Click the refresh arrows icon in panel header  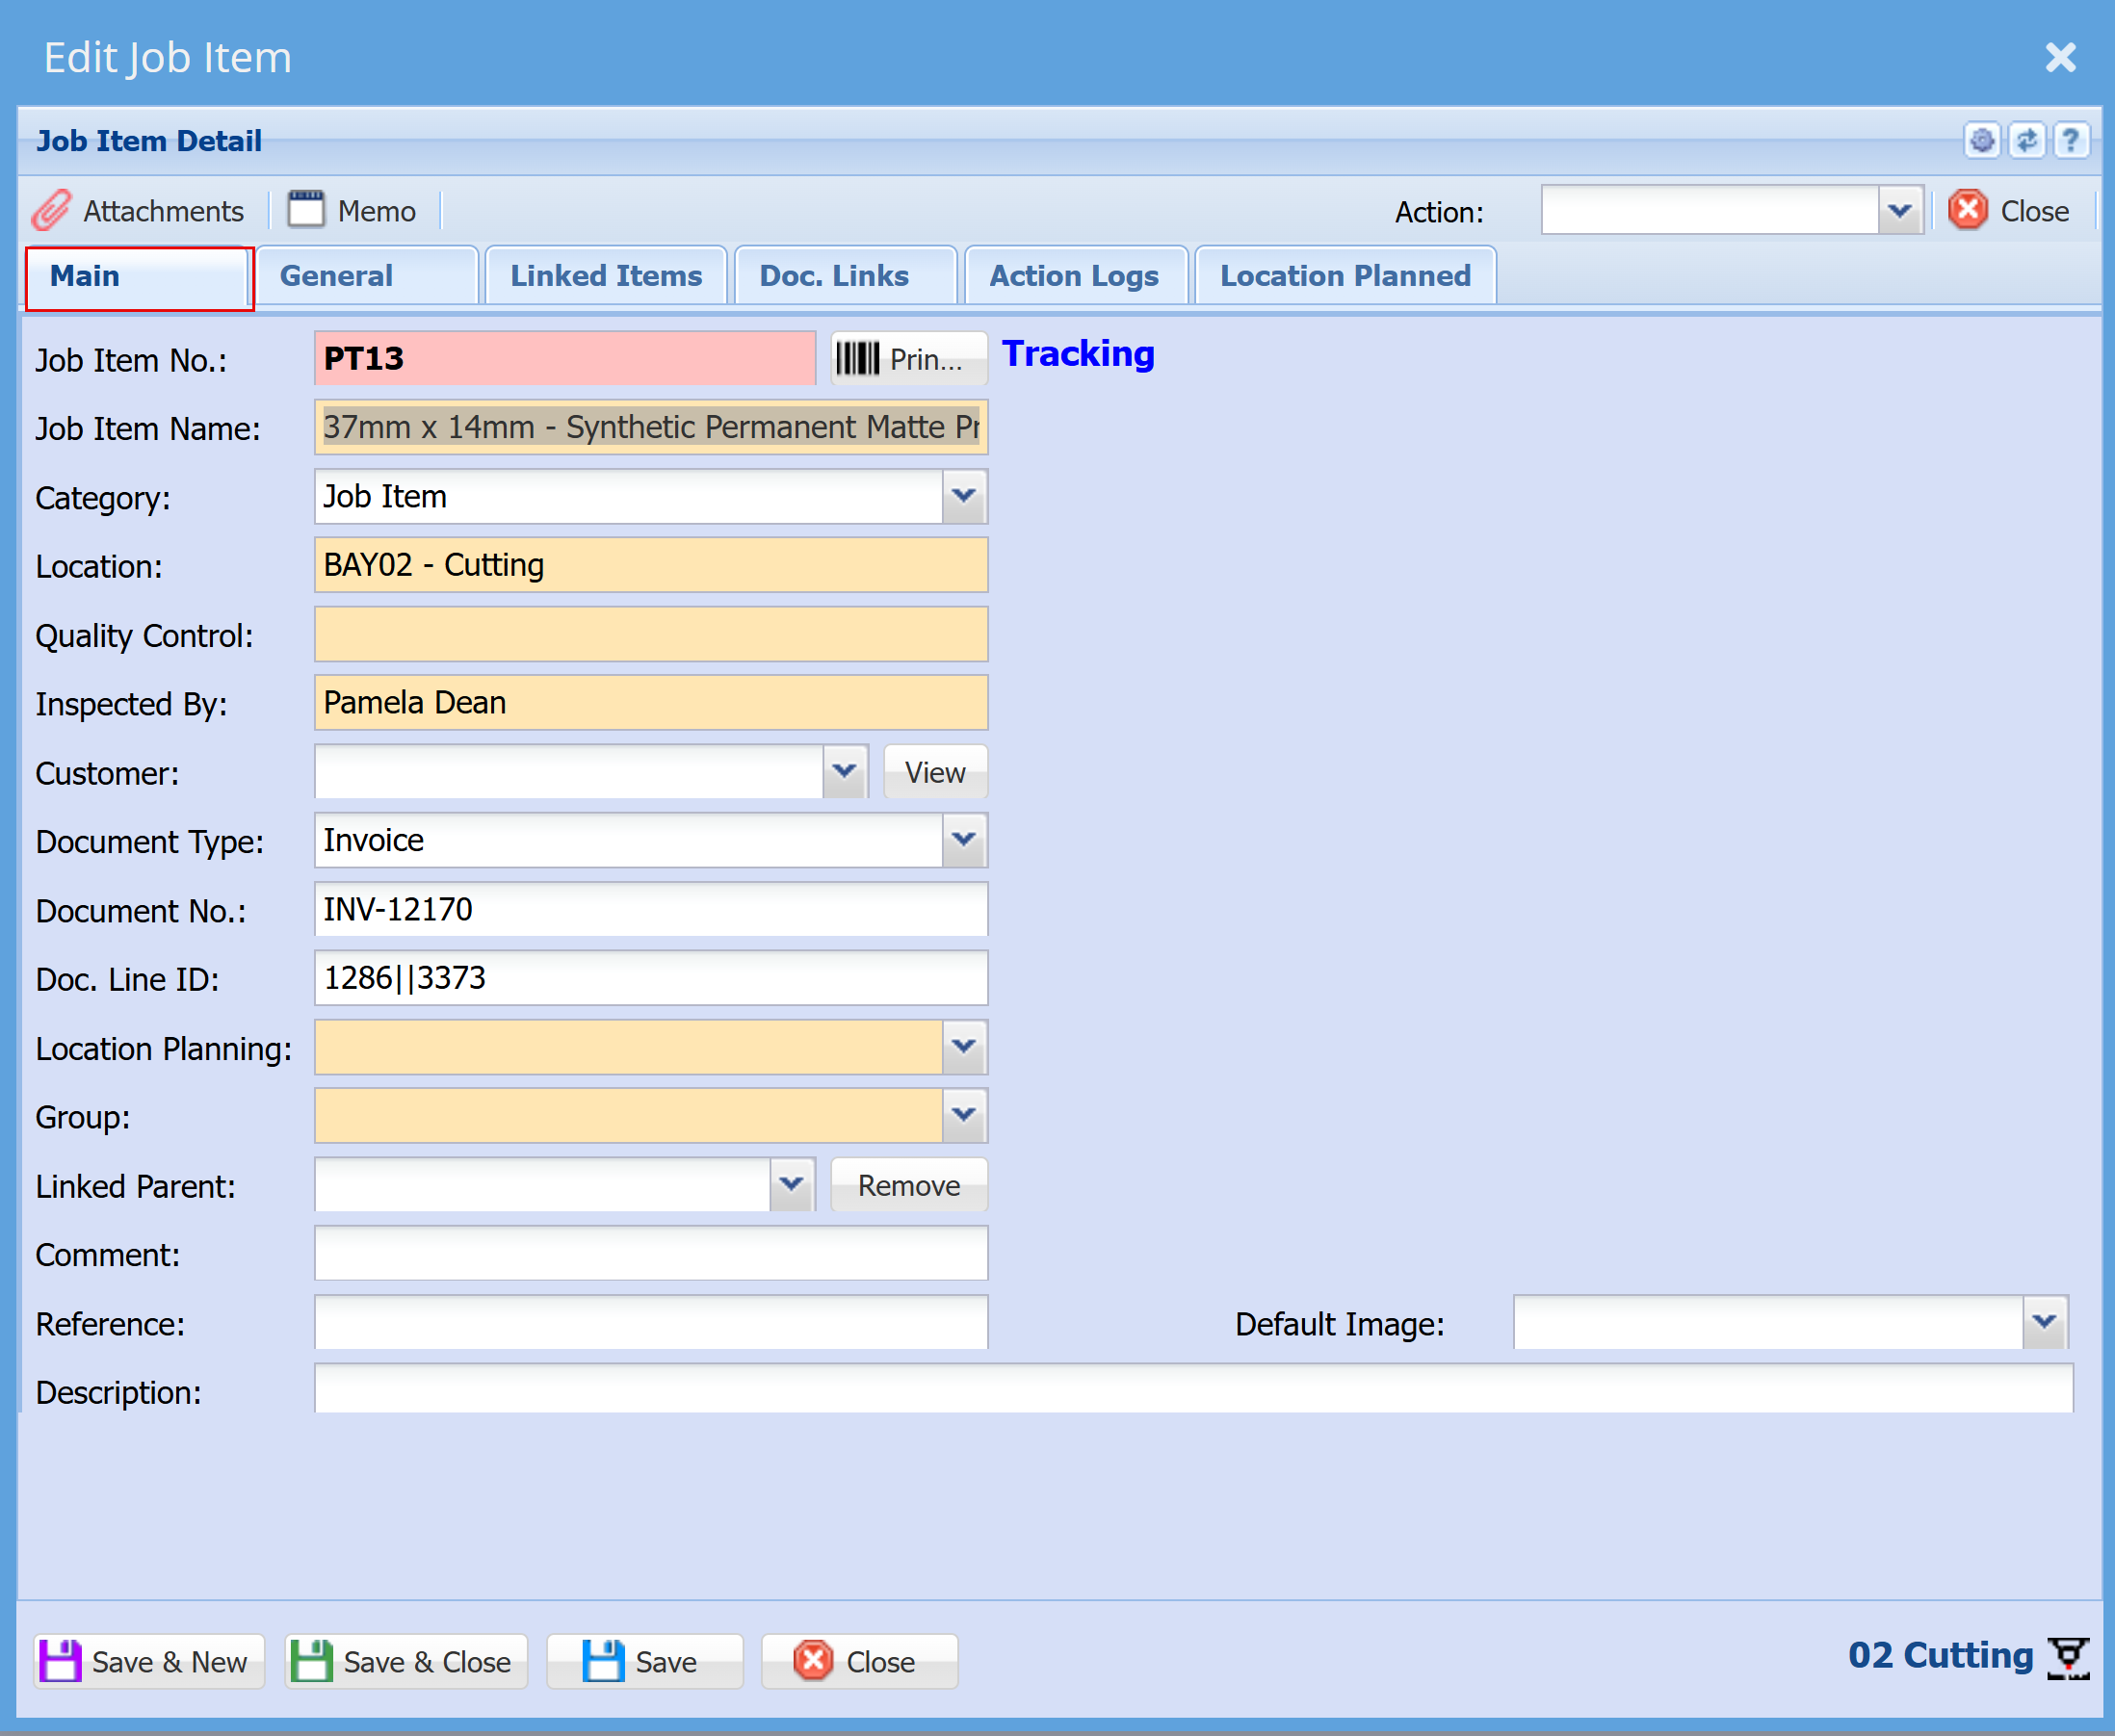click(2026, 141)
